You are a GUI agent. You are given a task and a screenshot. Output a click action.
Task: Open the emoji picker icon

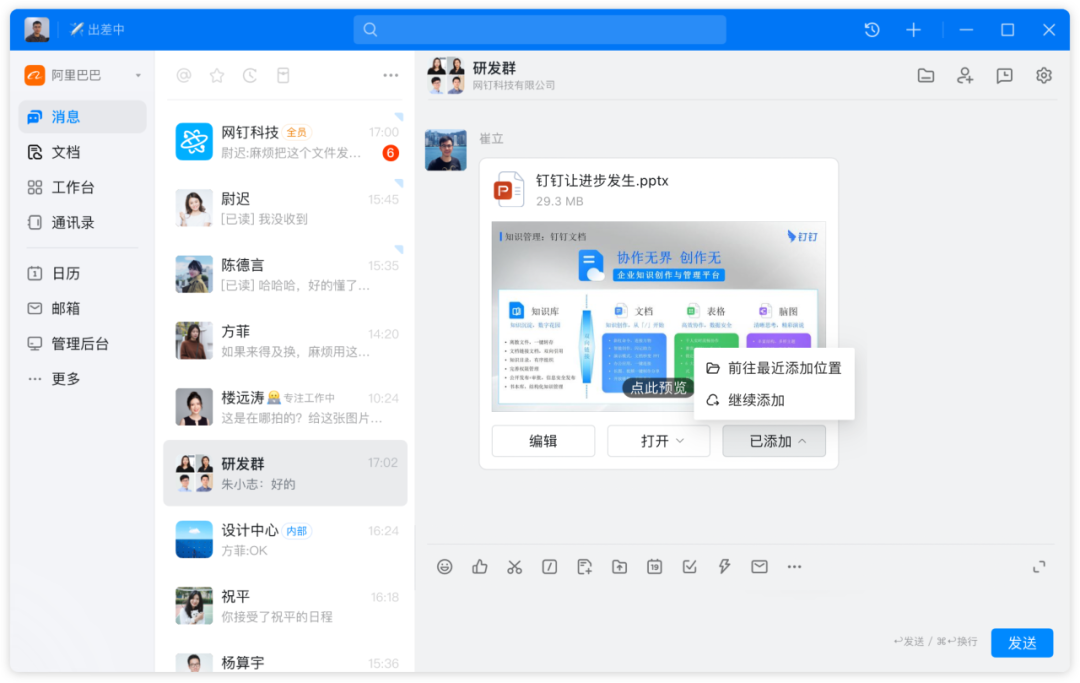click(445, 567)
